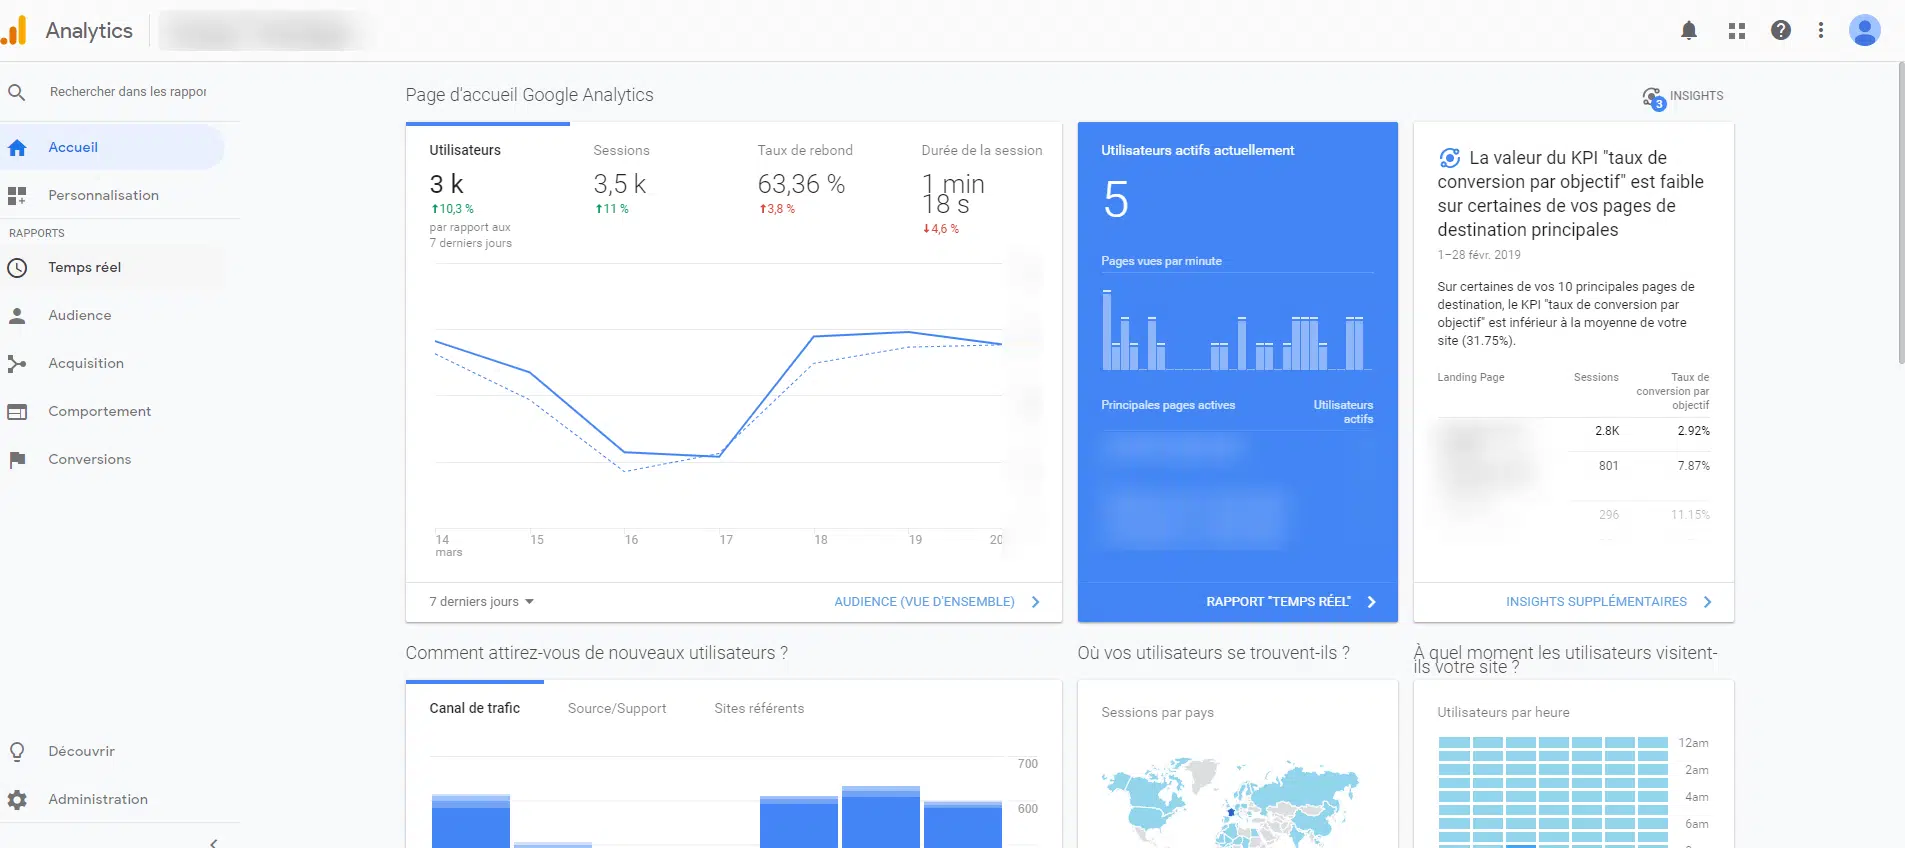Click the Administration gear icon

click(17, 800)
